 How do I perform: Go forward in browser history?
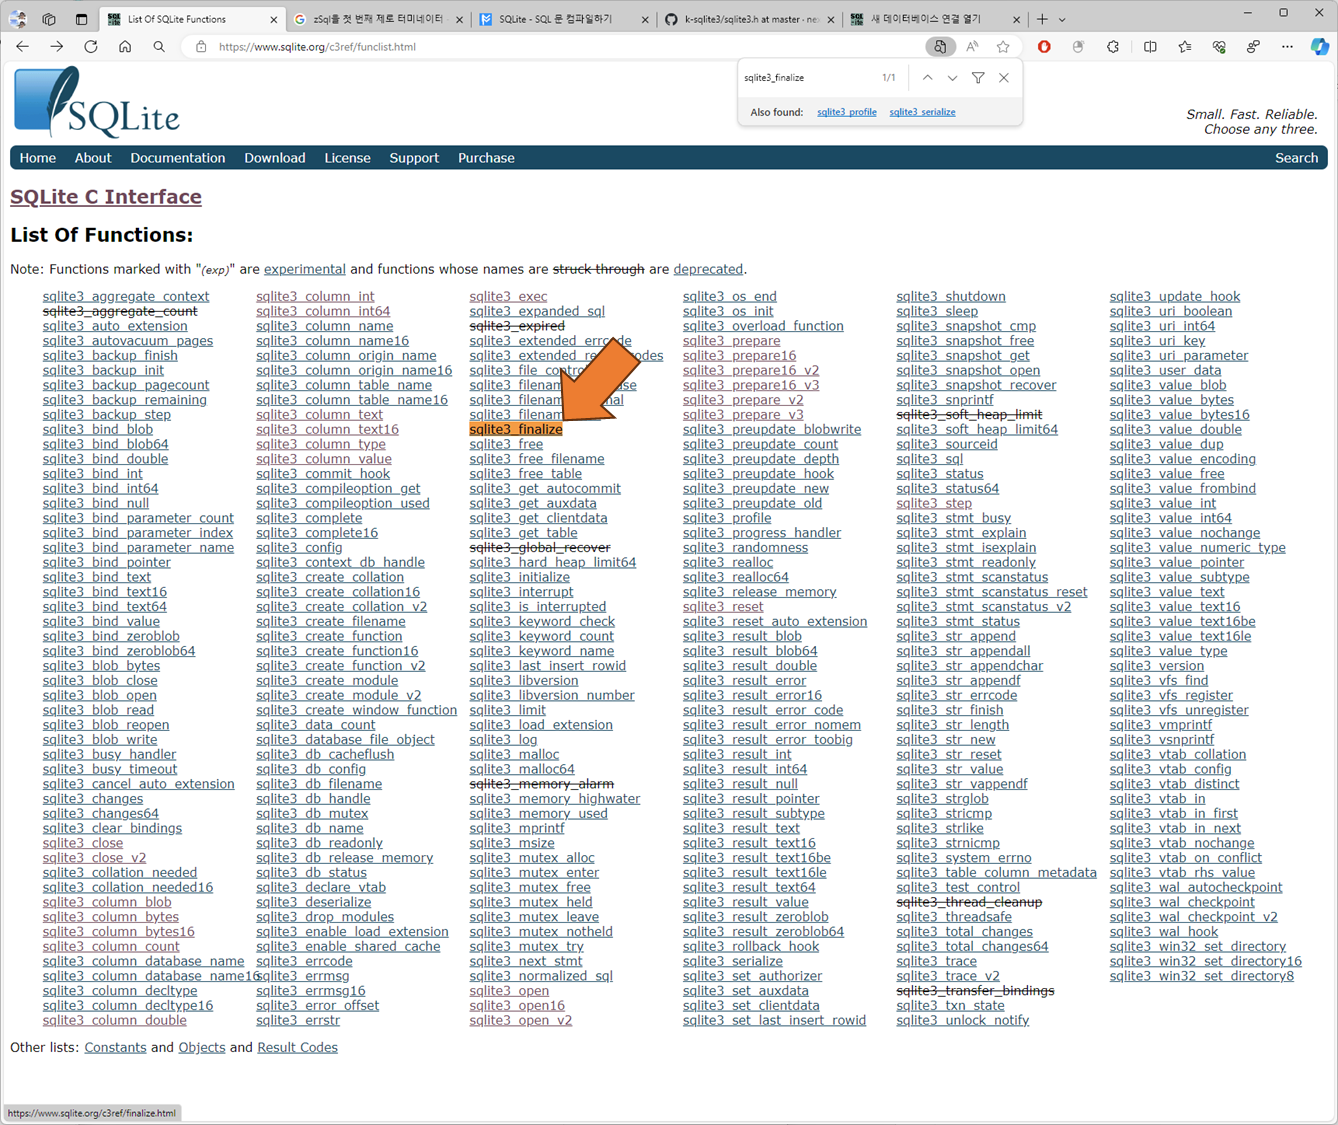pos(57,47)
